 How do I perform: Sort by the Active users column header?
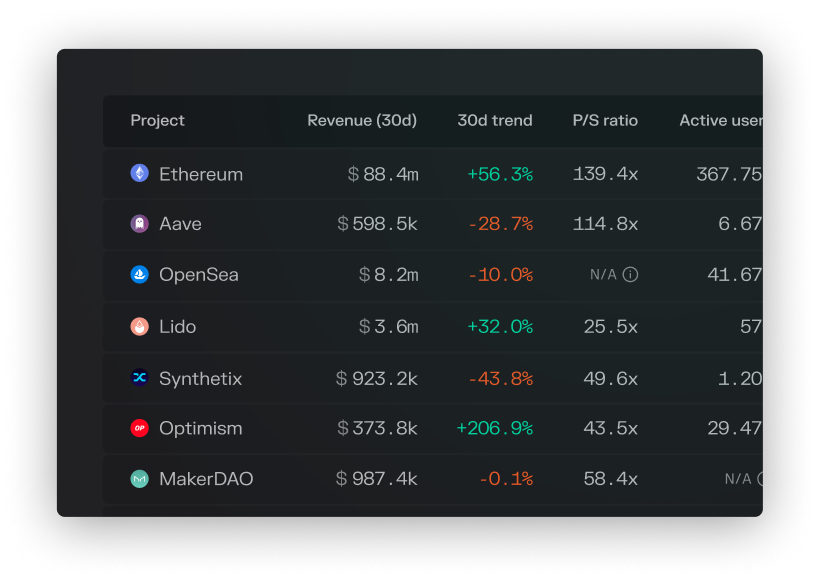click(721, 120)
